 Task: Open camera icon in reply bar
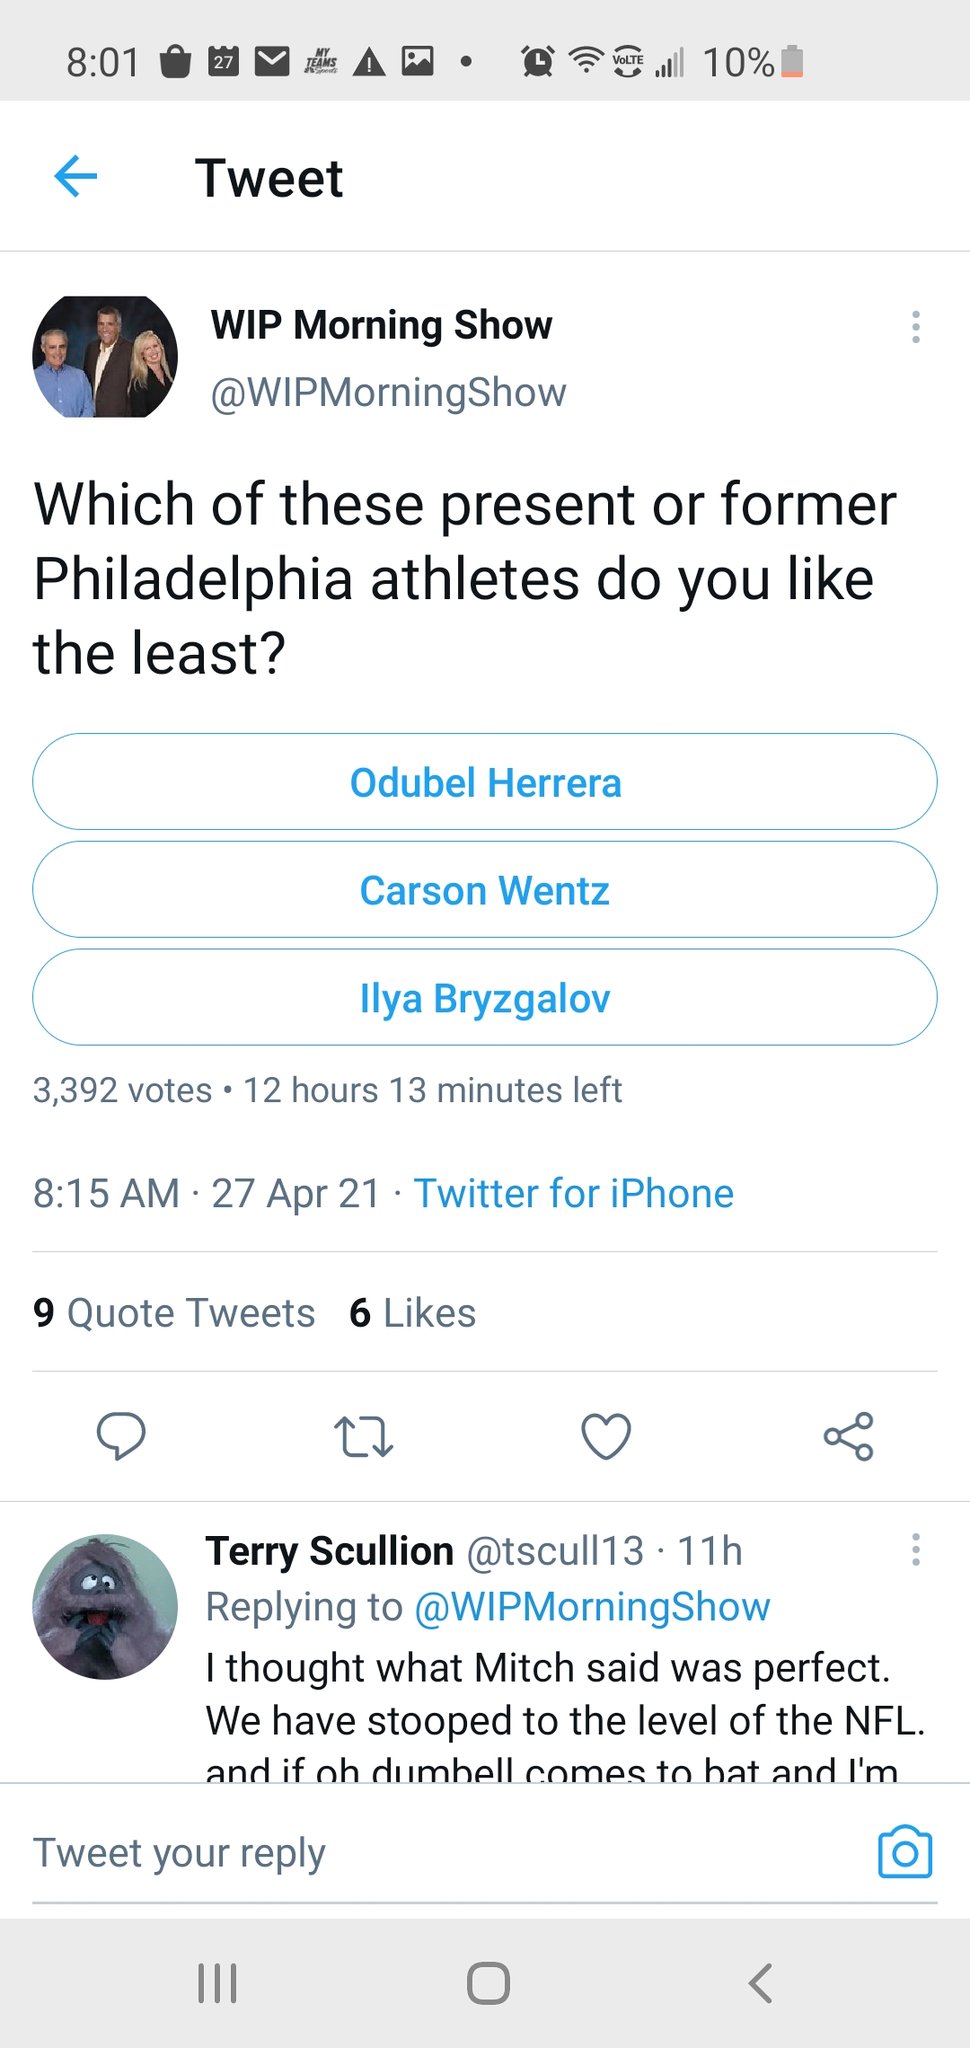pyautogui.click(x=904, y=1852)
